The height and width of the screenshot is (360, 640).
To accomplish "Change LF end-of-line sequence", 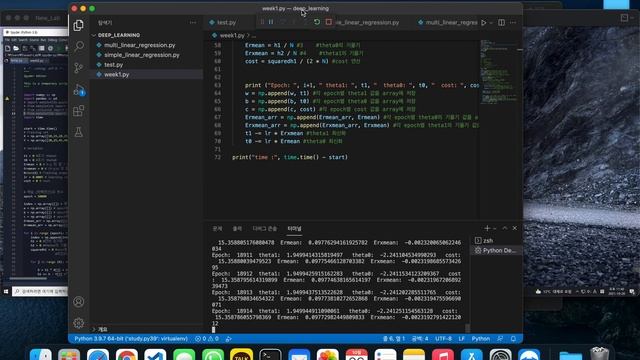I will pos(462,339).
